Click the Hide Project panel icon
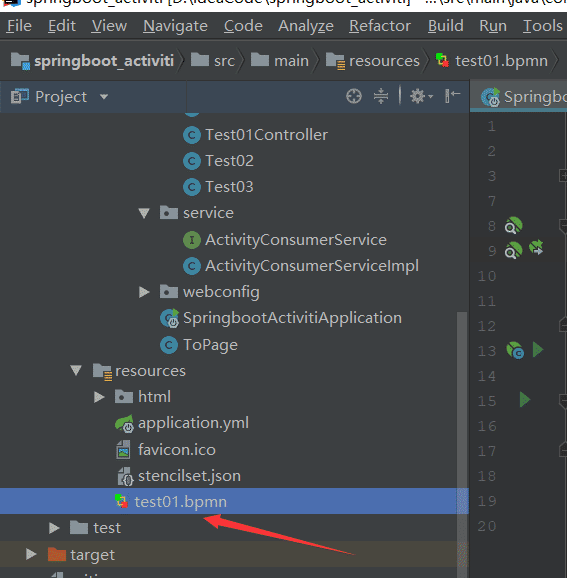 point(452,96)
